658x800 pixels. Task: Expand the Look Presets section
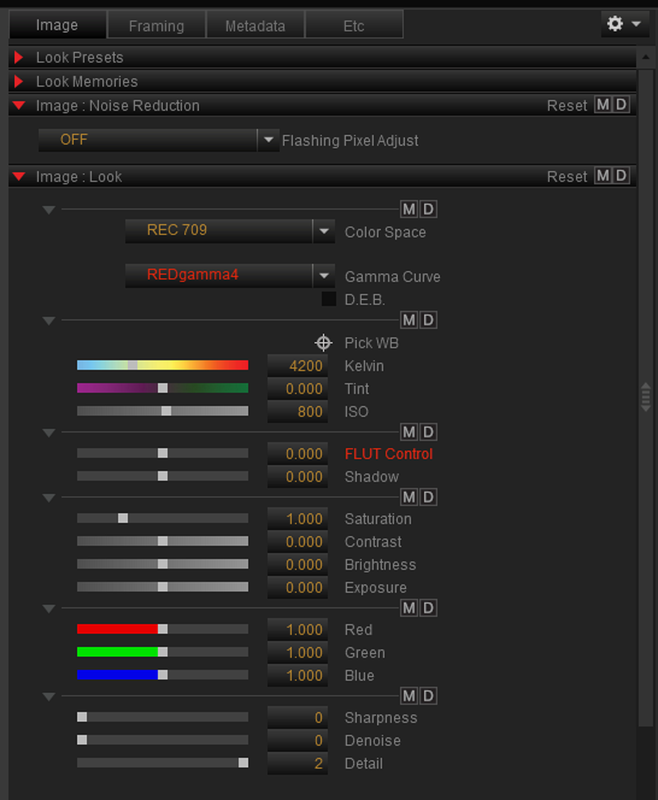tap(19, 57)
